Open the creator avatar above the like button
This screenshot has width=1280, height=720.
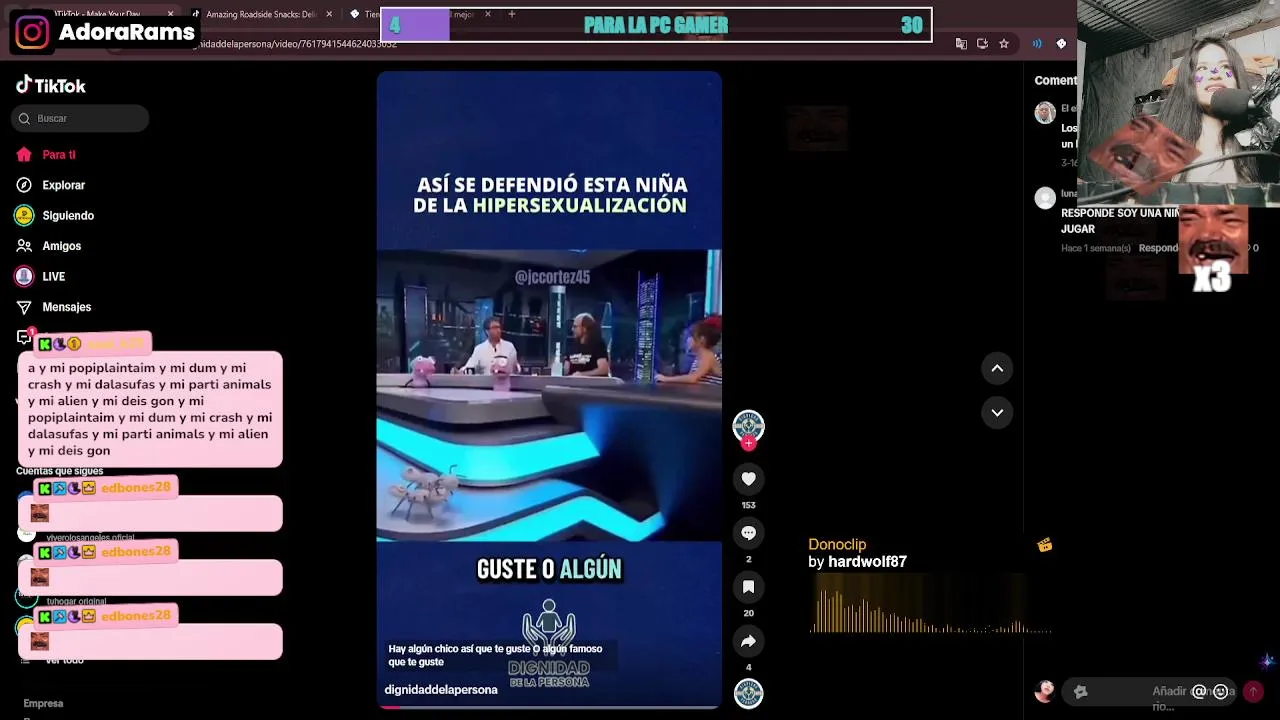pyautogui.click(x=748, y=426)
